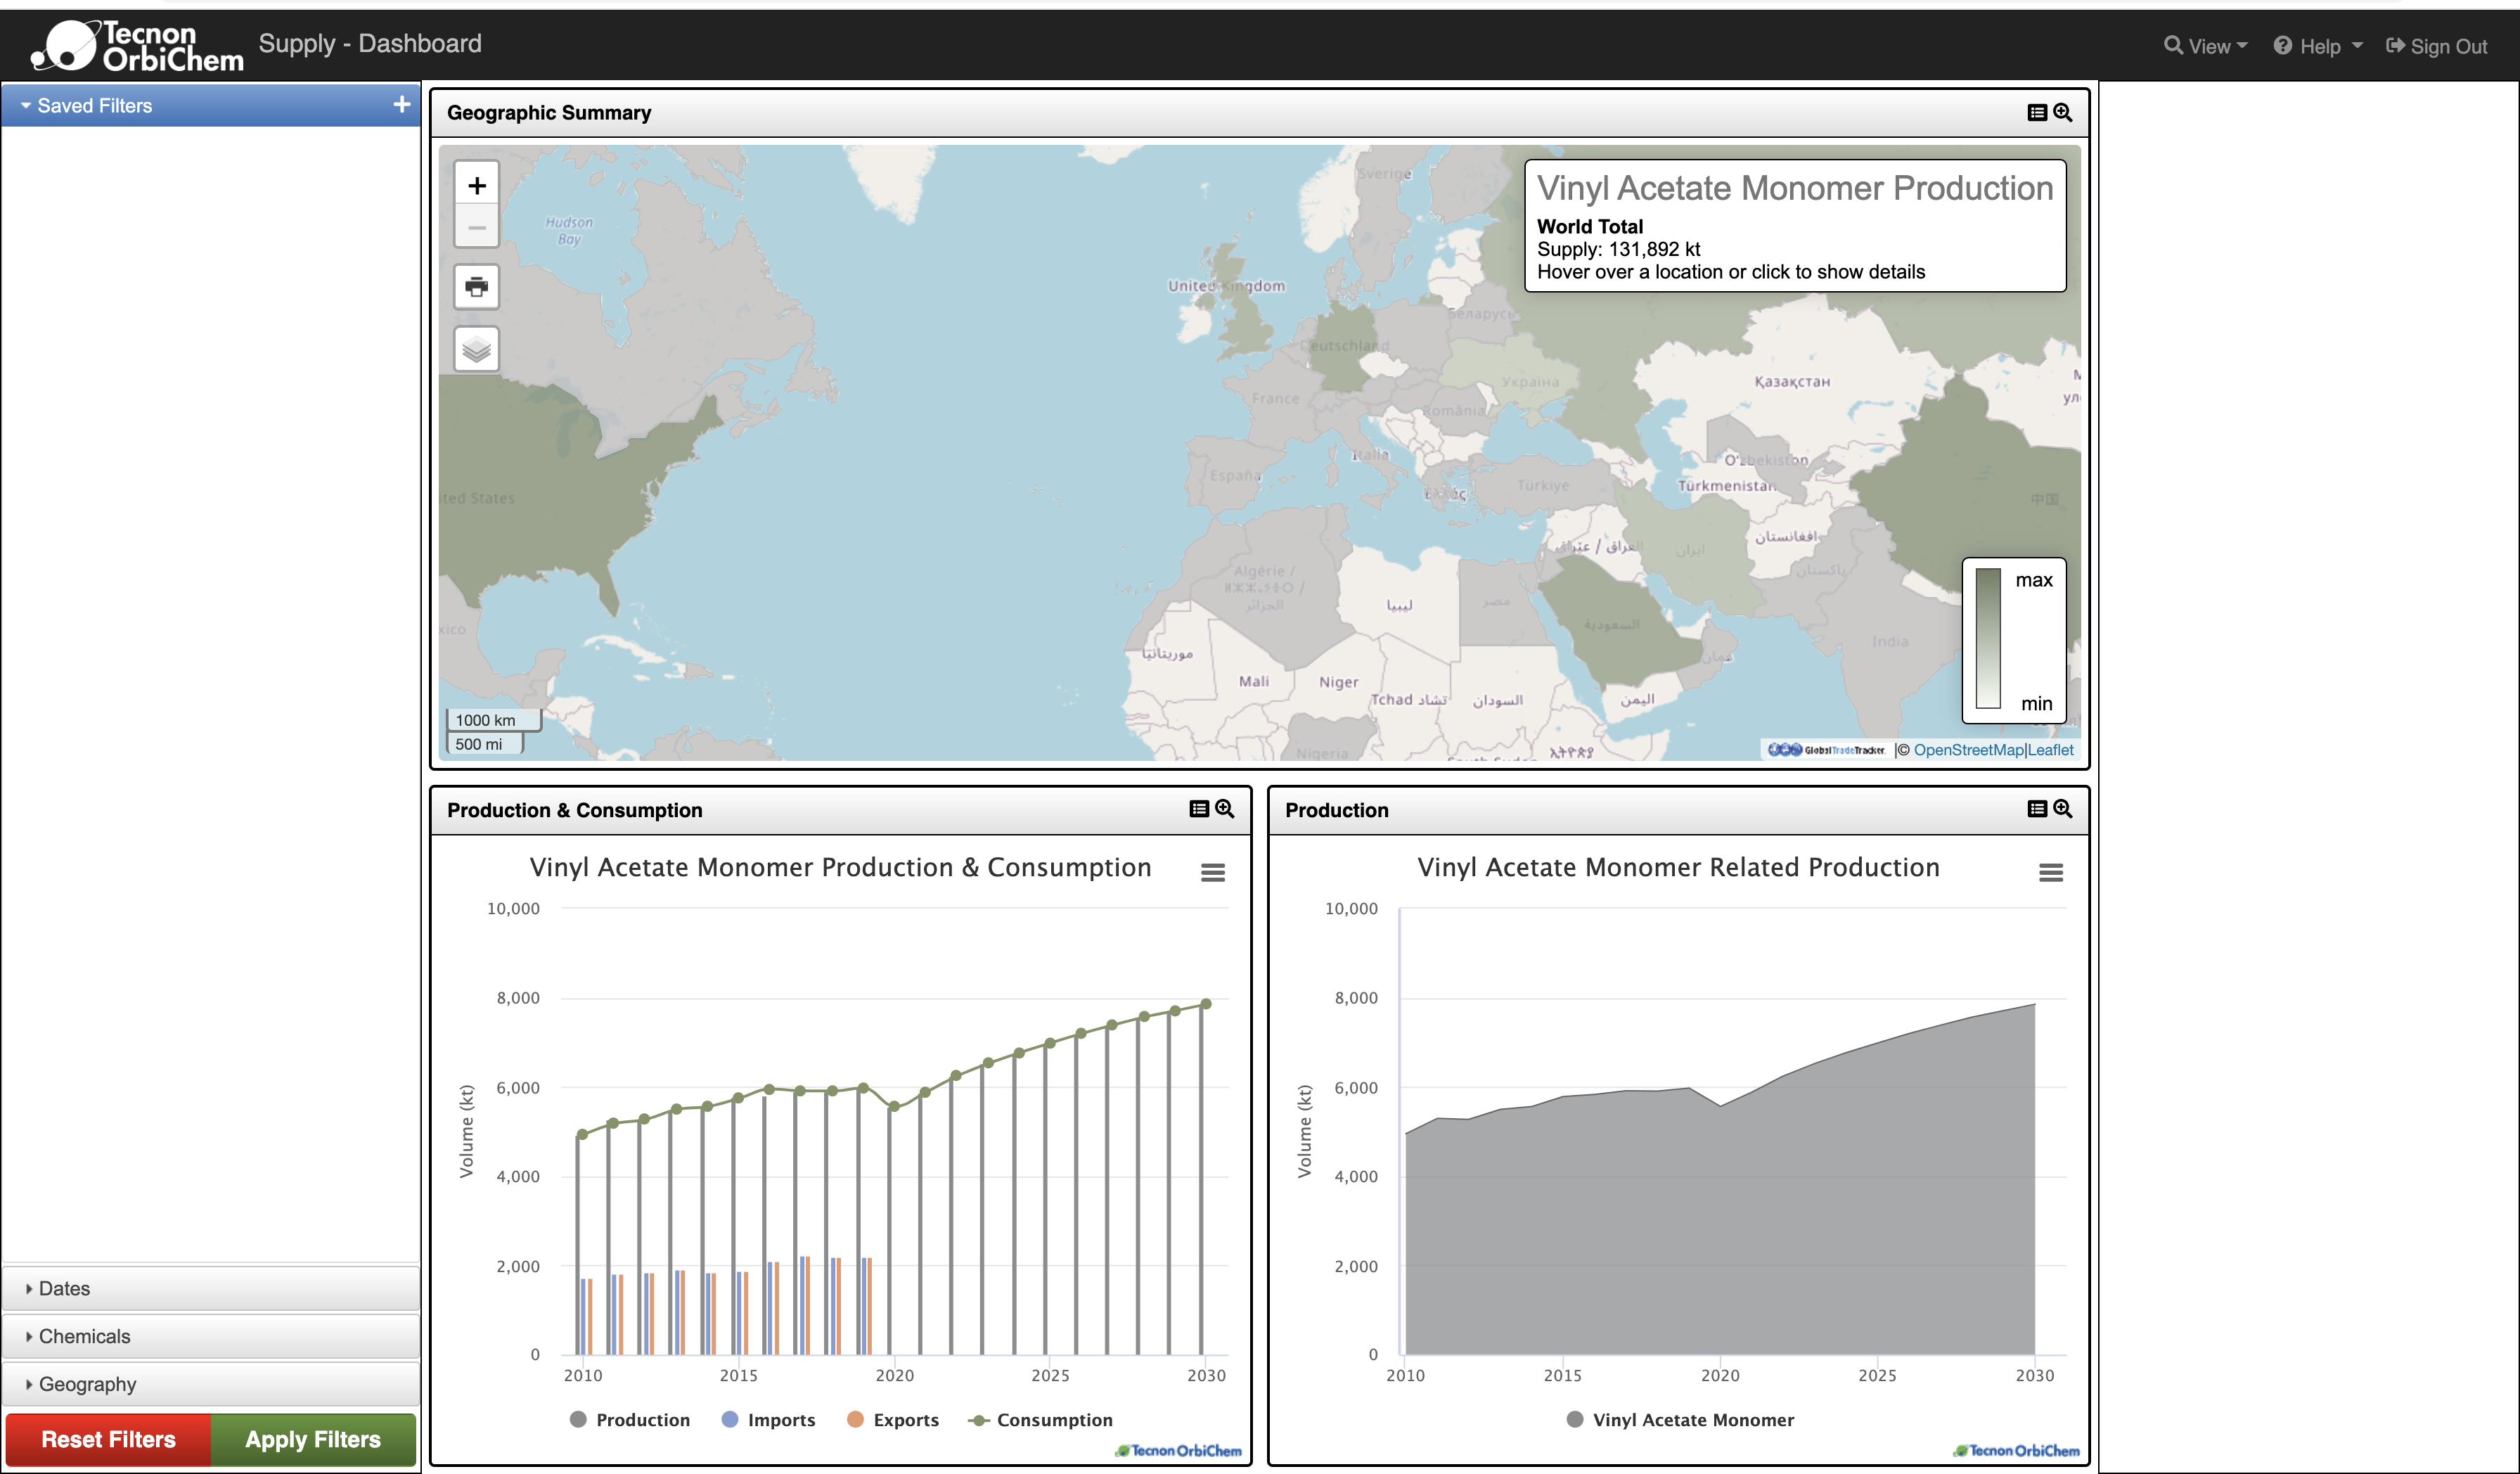The image size is (2520, 1474).
Task: Expand the Geography filter section
Action: [211, 1385]
